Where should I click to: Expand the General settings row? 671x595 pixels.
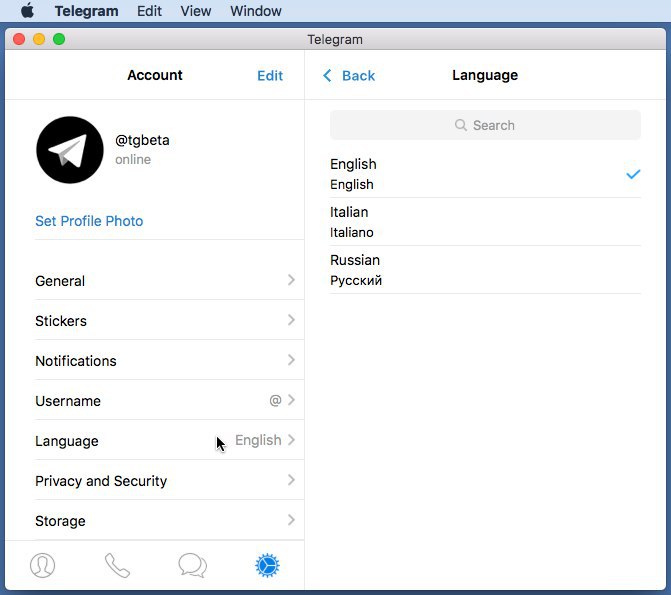click(165, 281)
